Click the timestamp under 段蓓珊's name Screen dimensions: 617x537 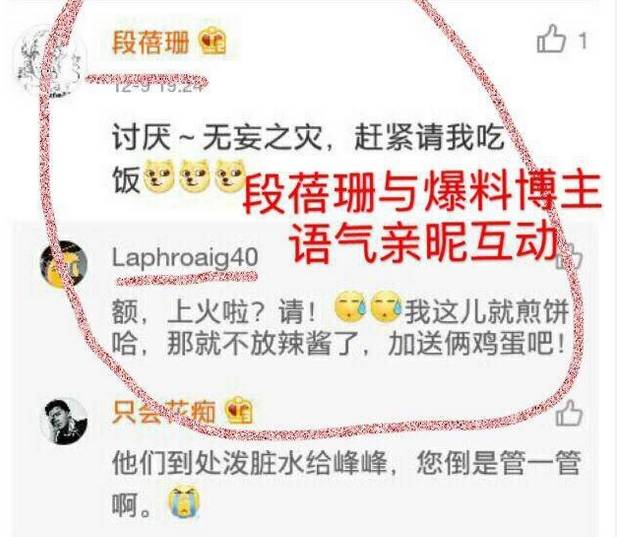coord(159,85)
